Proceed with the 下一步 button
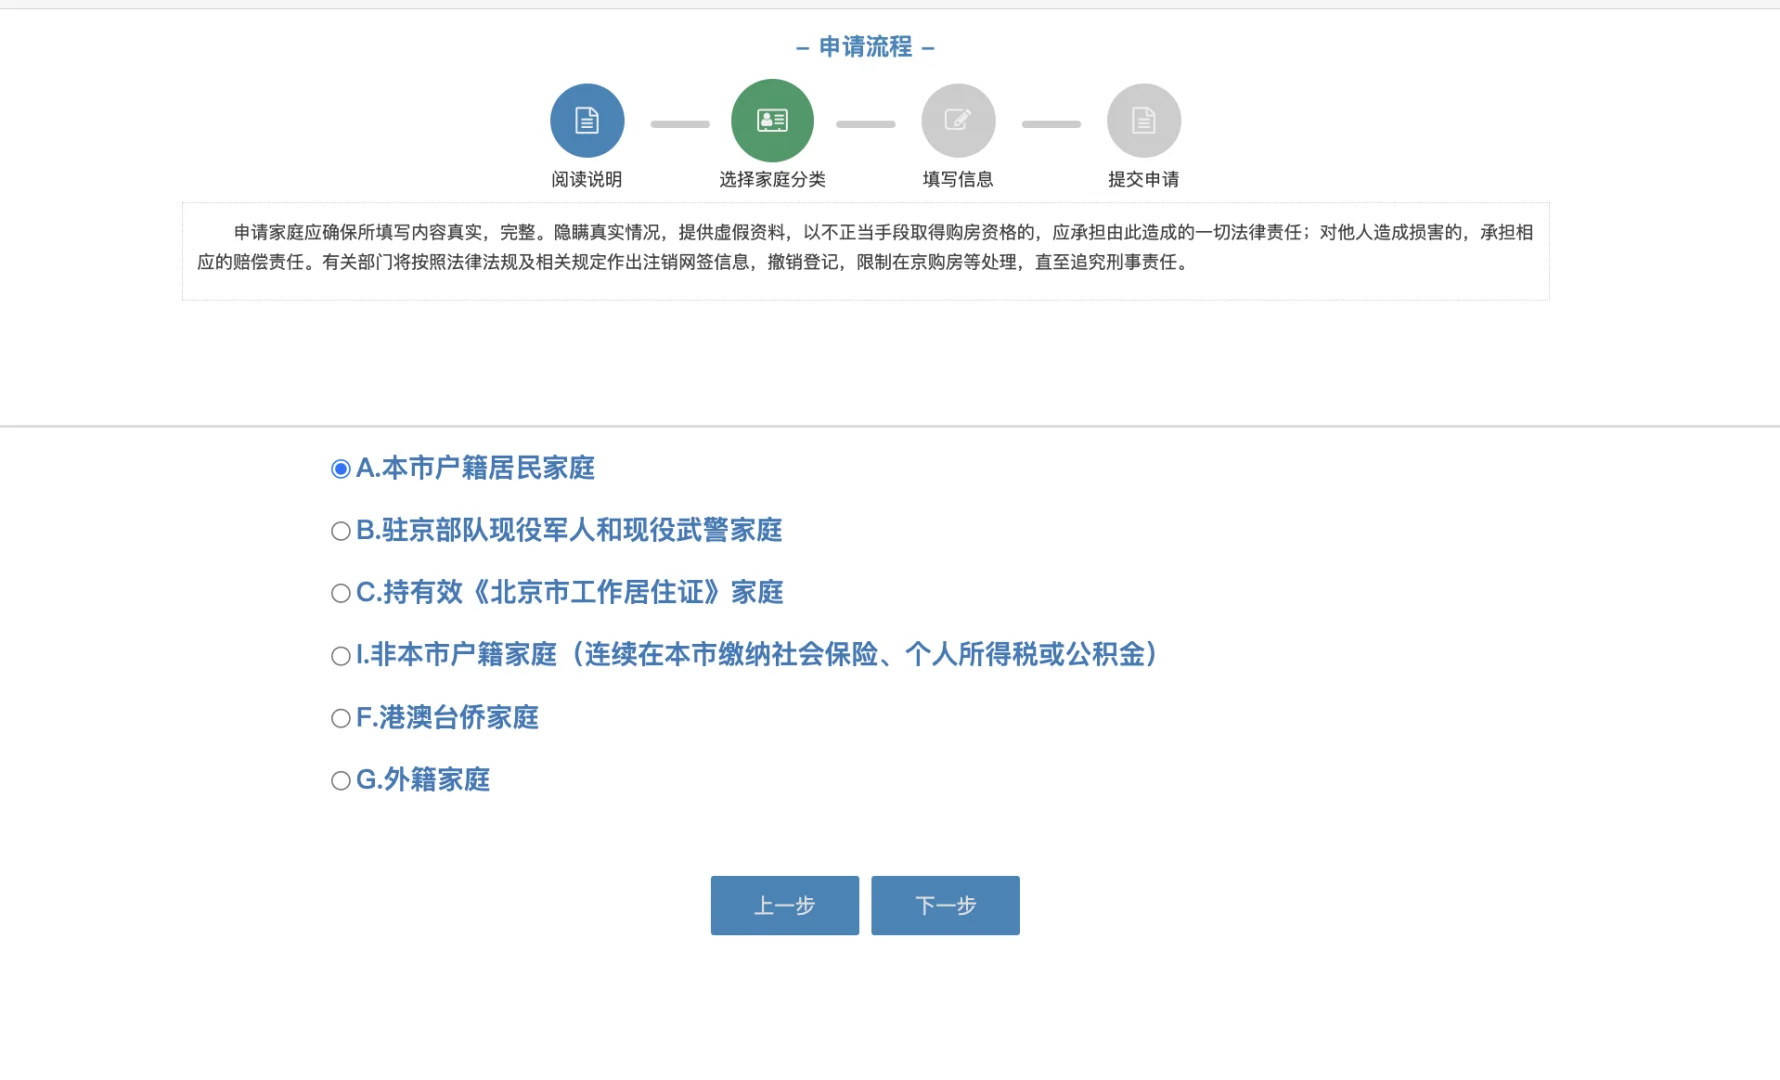 pyautogui.click(x=945, y=906)
